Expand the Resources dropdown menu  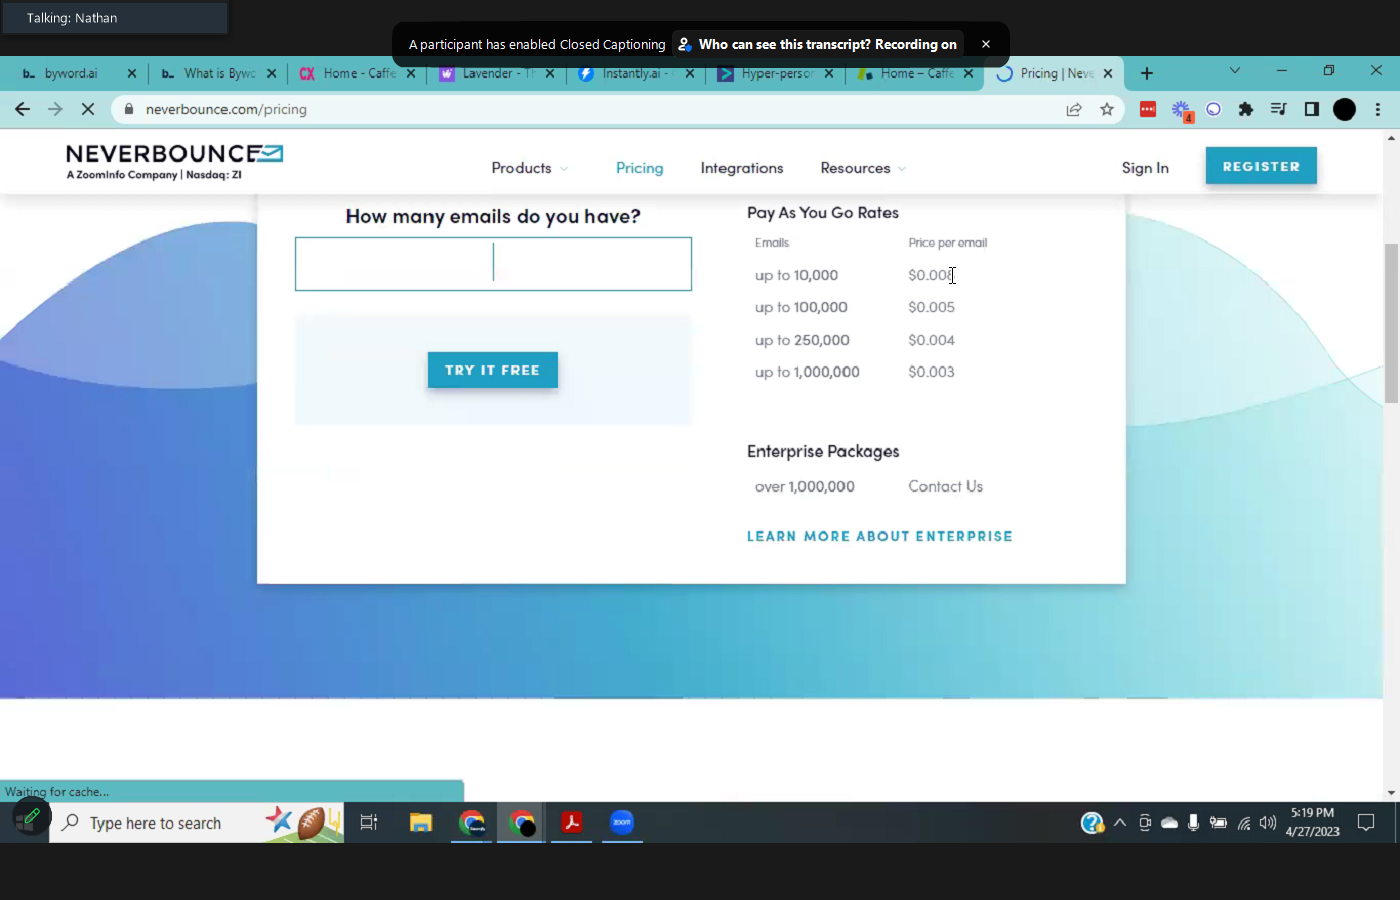862,168
